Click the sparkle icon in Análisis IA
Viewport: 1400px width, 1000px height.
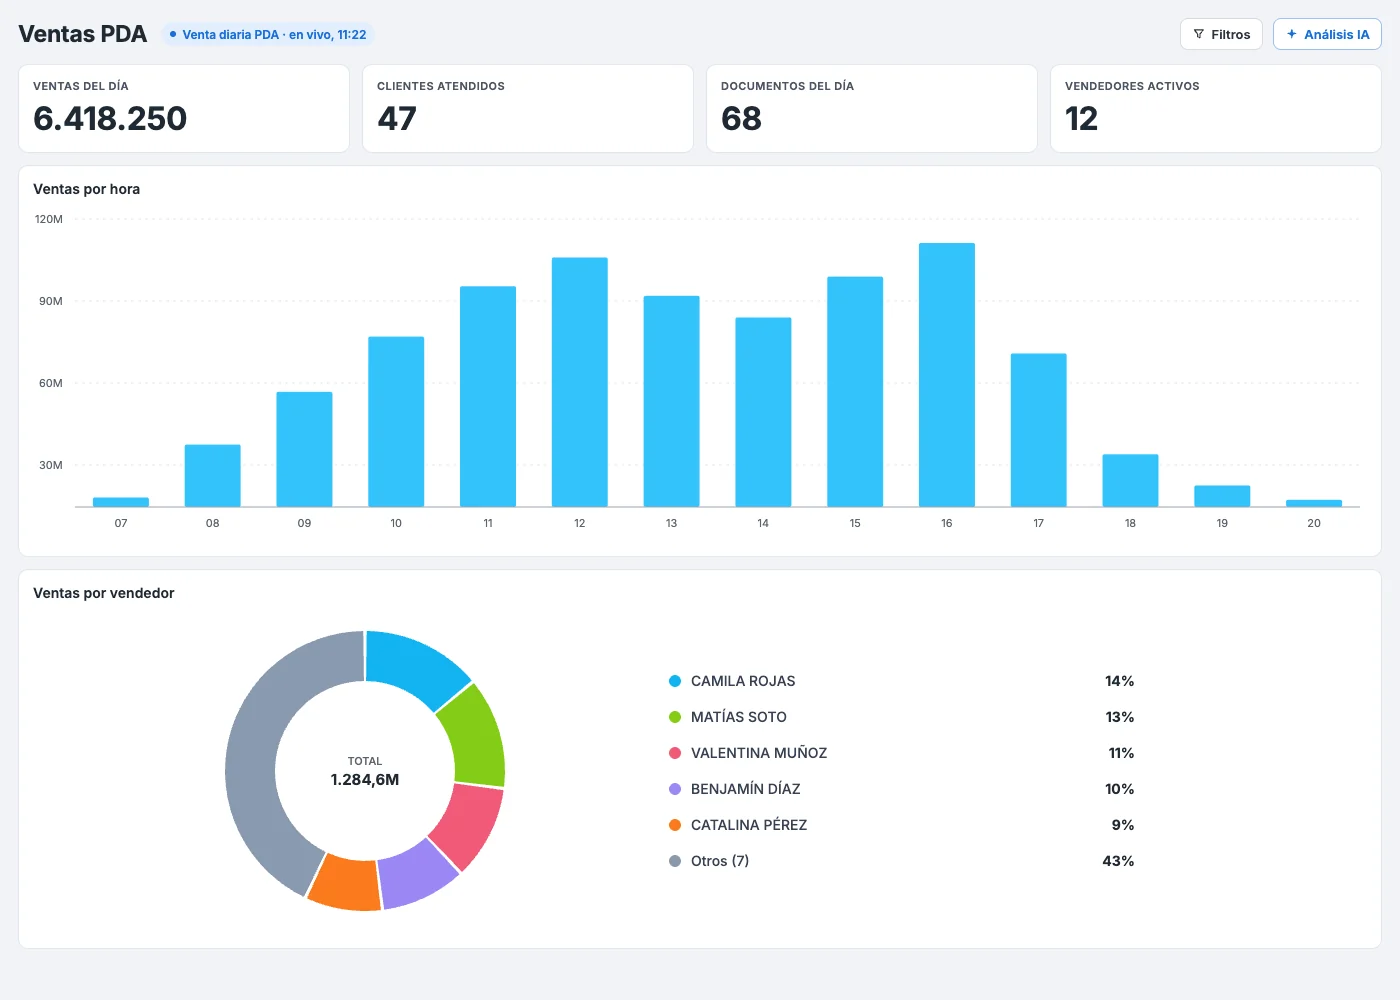(1292, 34)
